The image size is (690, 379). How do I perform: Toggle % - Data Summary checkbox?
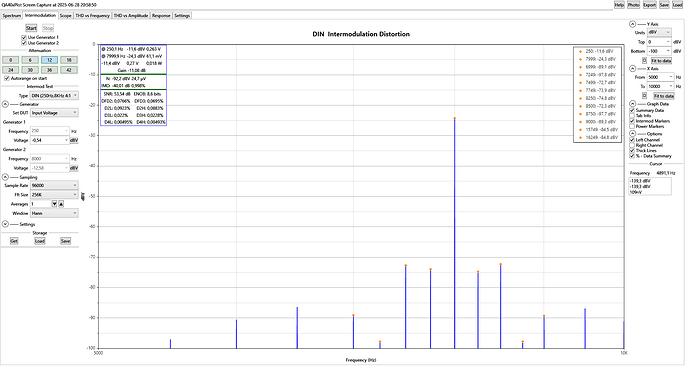632,156
